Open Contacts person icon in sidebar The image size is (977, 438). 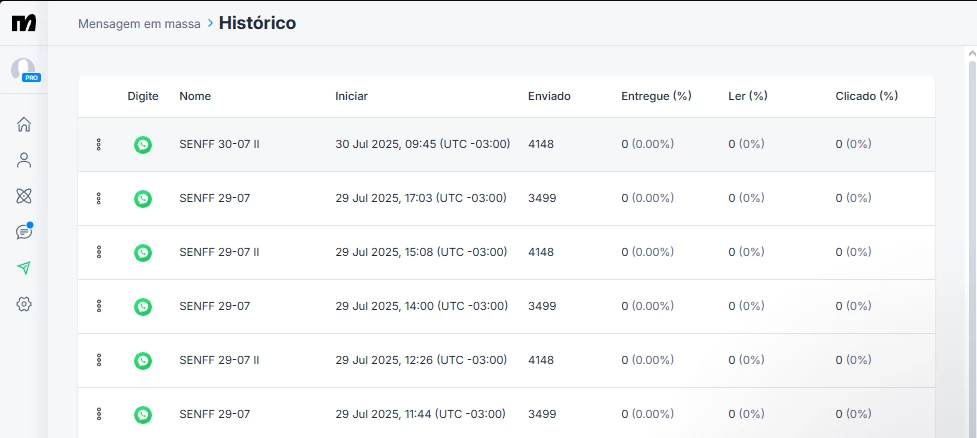click(x=24, y=160)
